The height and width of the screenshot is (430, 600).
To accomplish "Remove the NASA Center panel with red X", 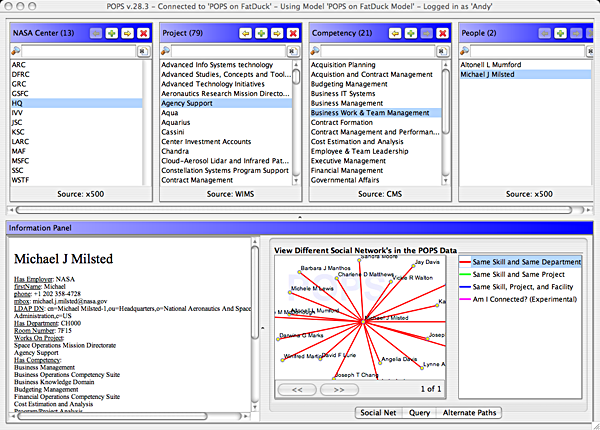I will click(x=141, y=33).
